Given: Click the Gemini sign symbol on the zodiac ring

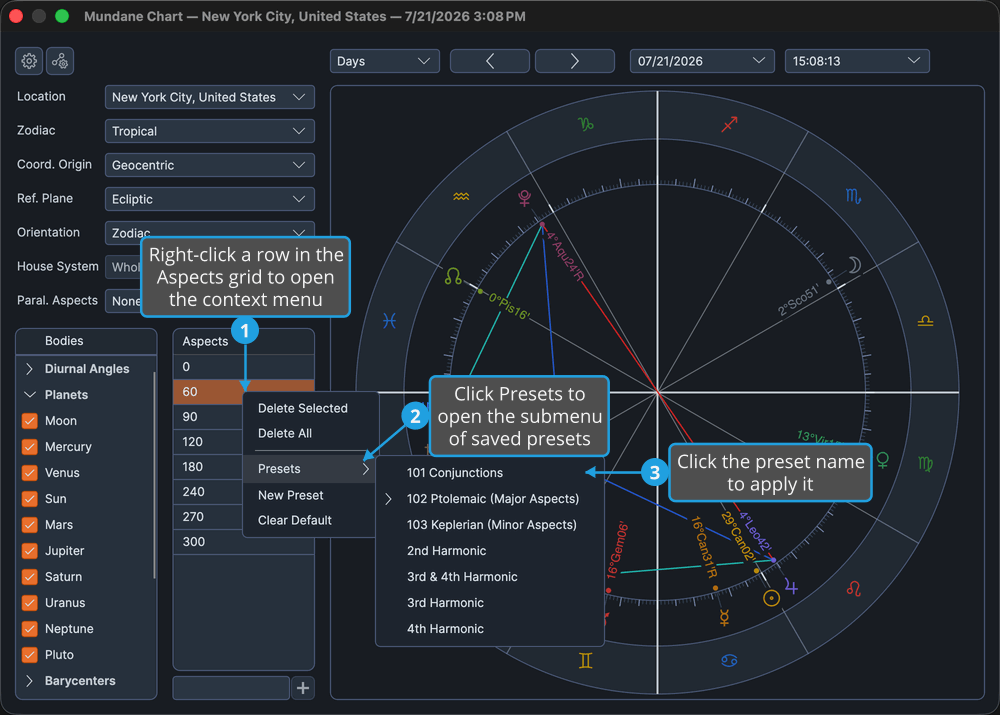Looking at the screenshot, I should point(585,660).
